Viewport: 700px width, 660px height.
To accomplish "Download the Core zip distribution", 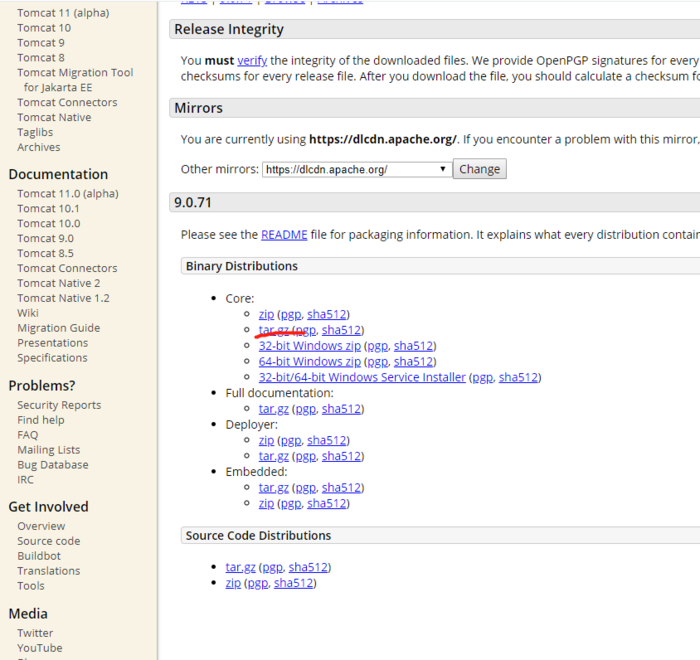I will coord(266,314).
